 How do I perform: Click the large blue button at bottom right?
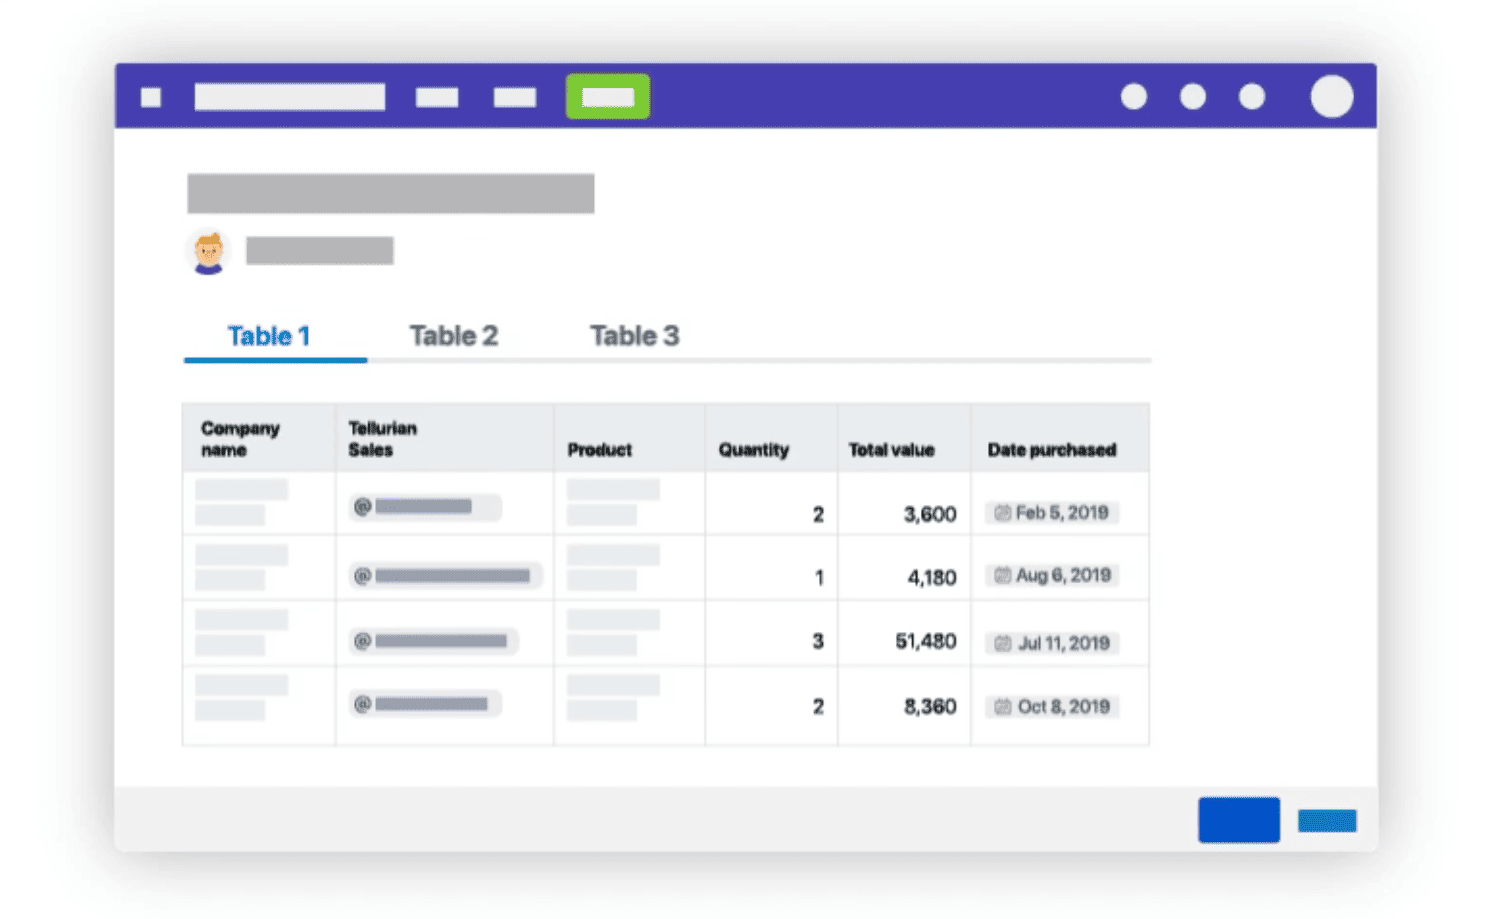(x=1238, y=820)
